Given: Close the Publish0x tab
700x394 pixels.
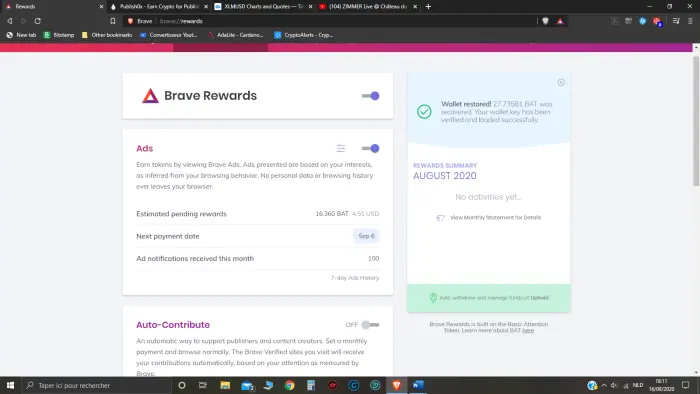Looking at the screenshot, I should point(206,7).
